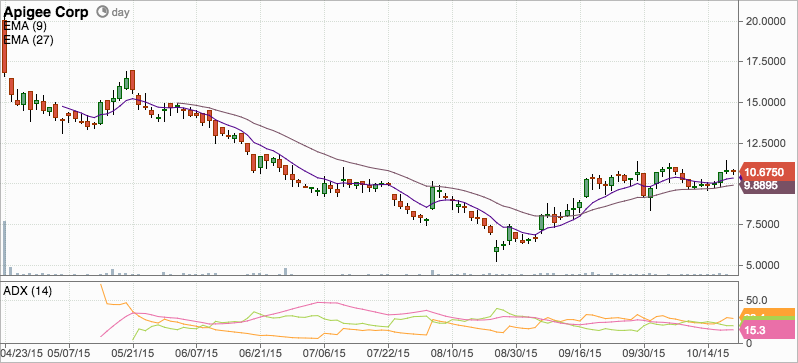Click the 06/21/15 date label
798x363 pixels.
pyautogui.click(x=260, y=353)
